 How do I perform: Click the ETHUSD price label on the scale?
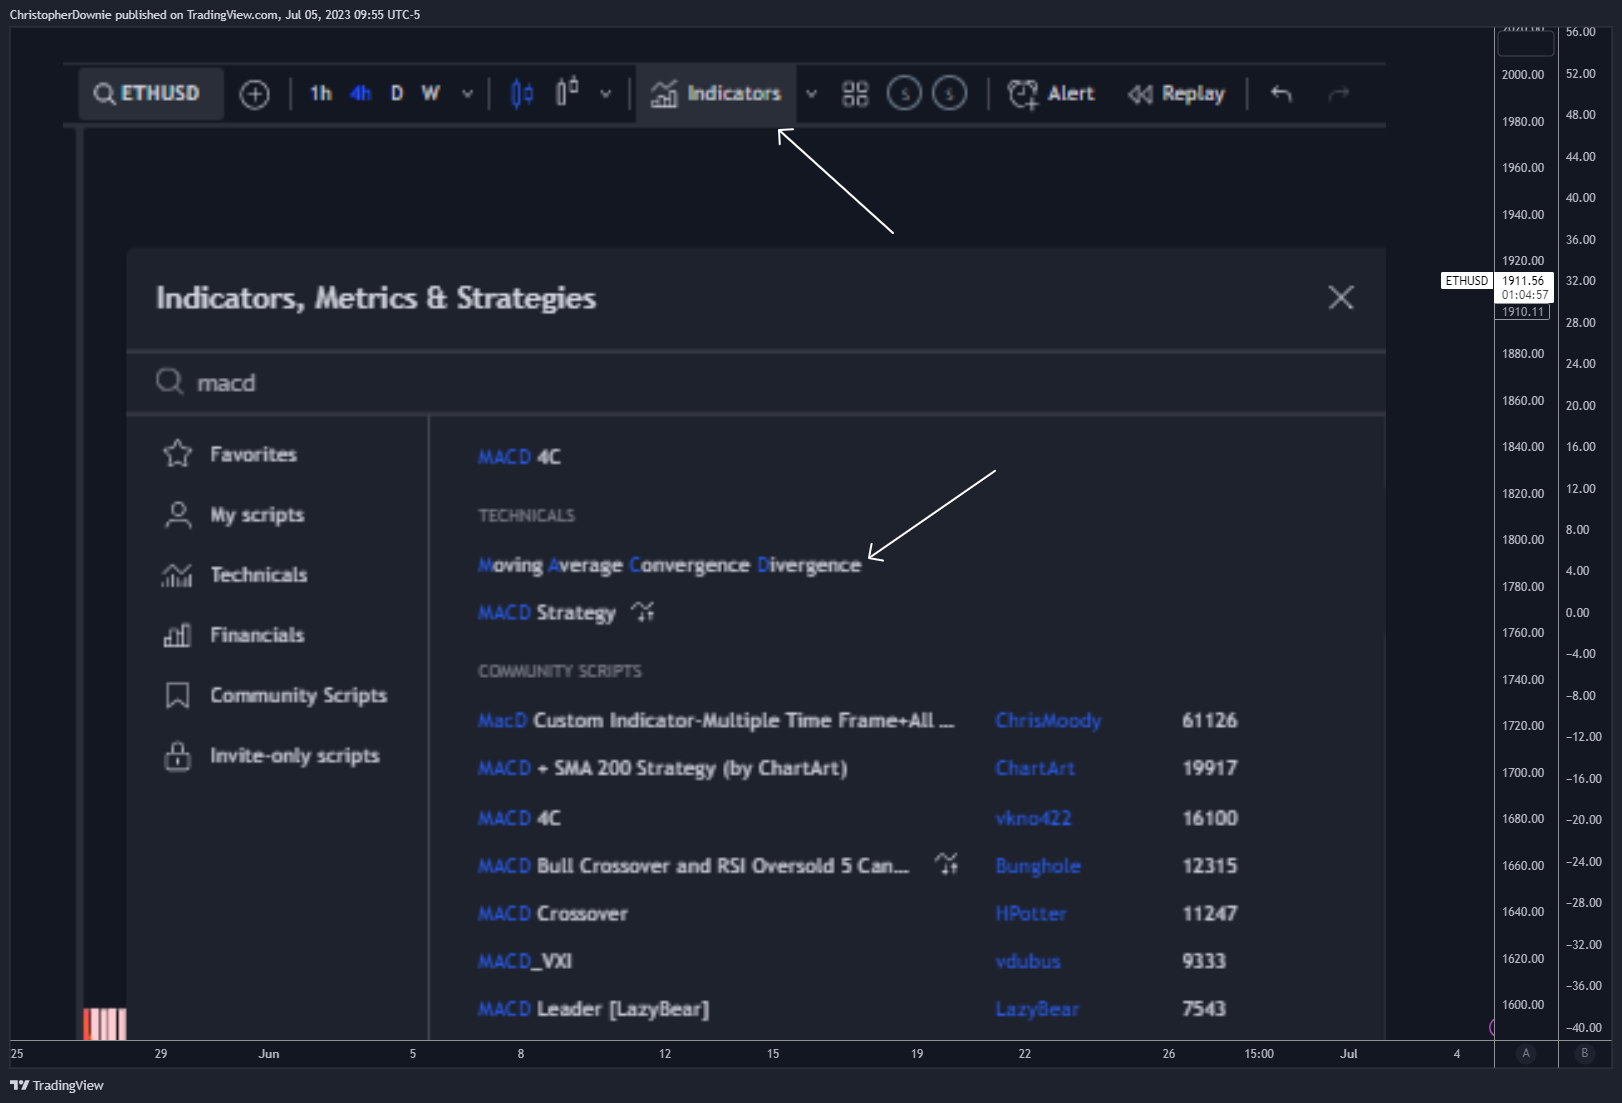(x=1467, y=281)
